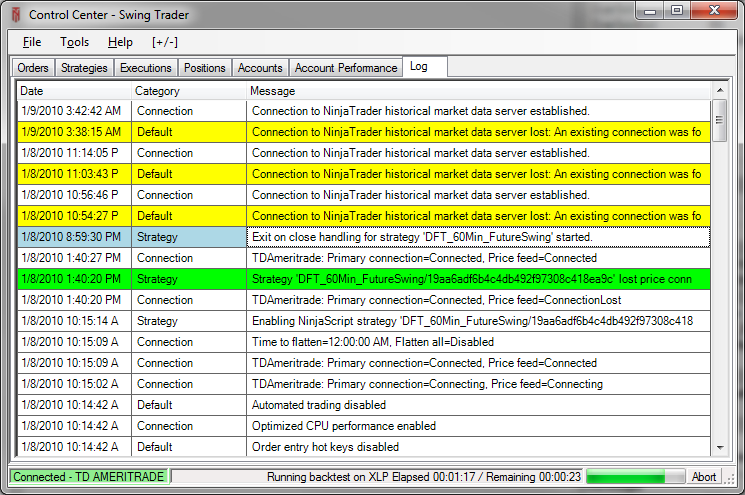This screenshot has width=745, height=495.
Task: Select the 1/8/2010 1:40:27 PM date cell
Action: (74, 258)
